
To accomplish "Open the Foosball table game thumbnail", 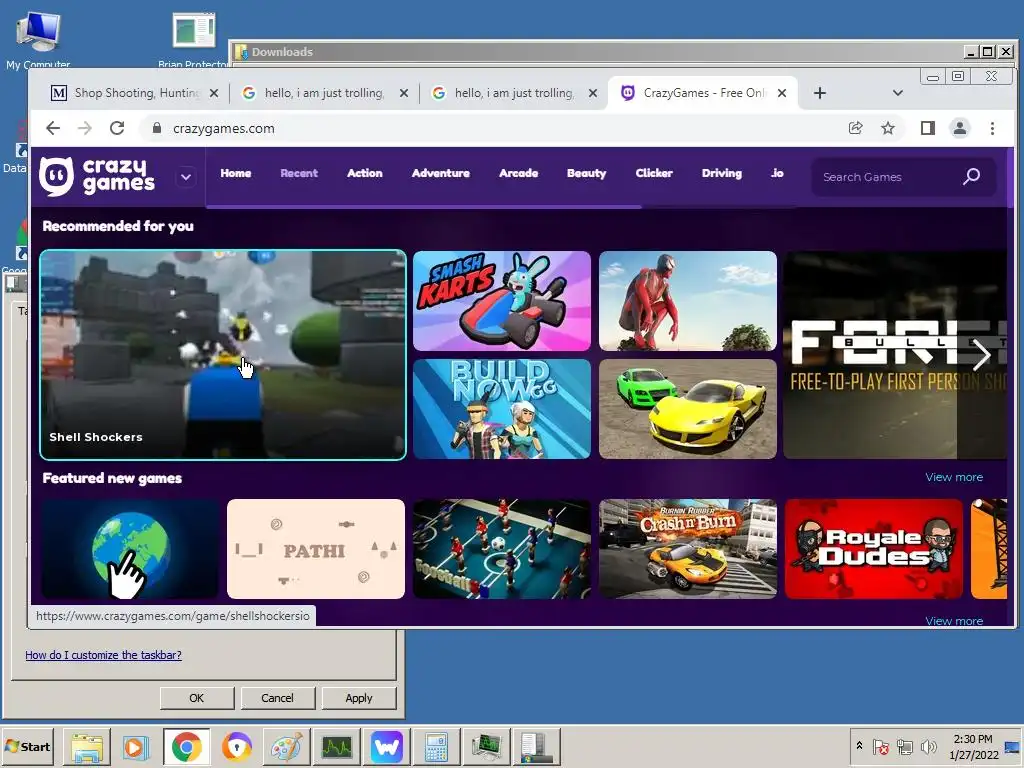I will pos(502,549).
